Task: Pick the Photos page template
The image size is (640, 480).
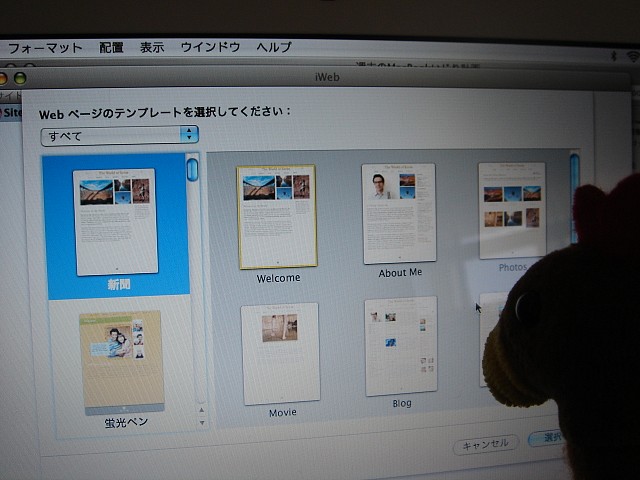Action: point(512,210)
